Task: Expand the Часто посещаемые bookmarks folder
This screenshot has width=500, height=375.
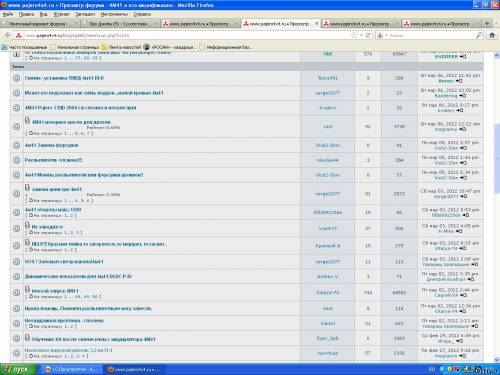Action: point(24,47)
